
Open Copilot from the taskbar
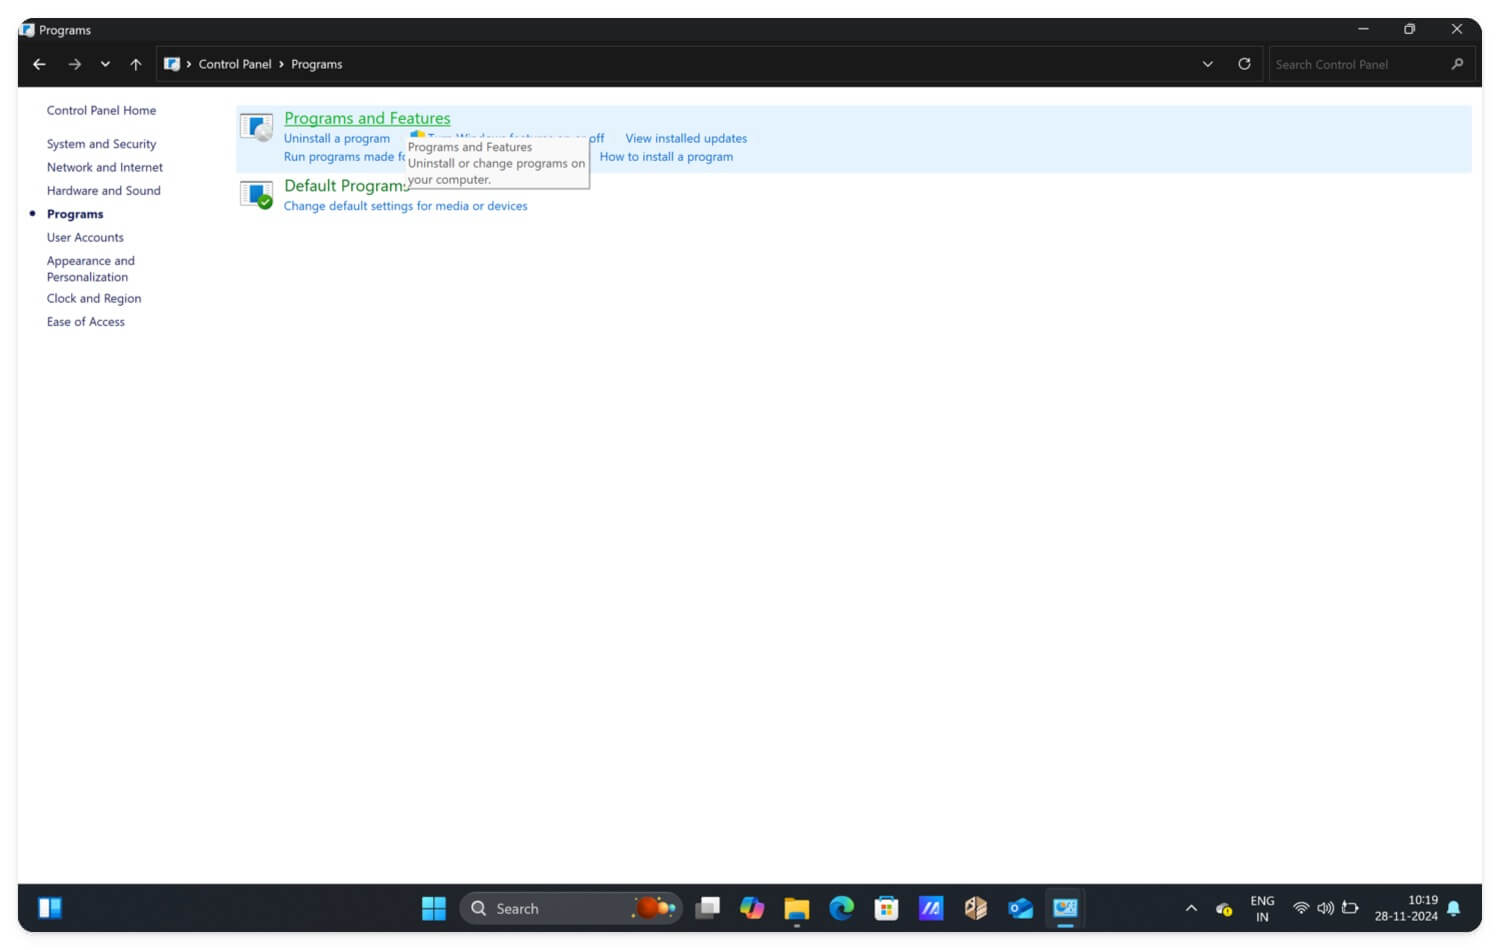[751, 908]
